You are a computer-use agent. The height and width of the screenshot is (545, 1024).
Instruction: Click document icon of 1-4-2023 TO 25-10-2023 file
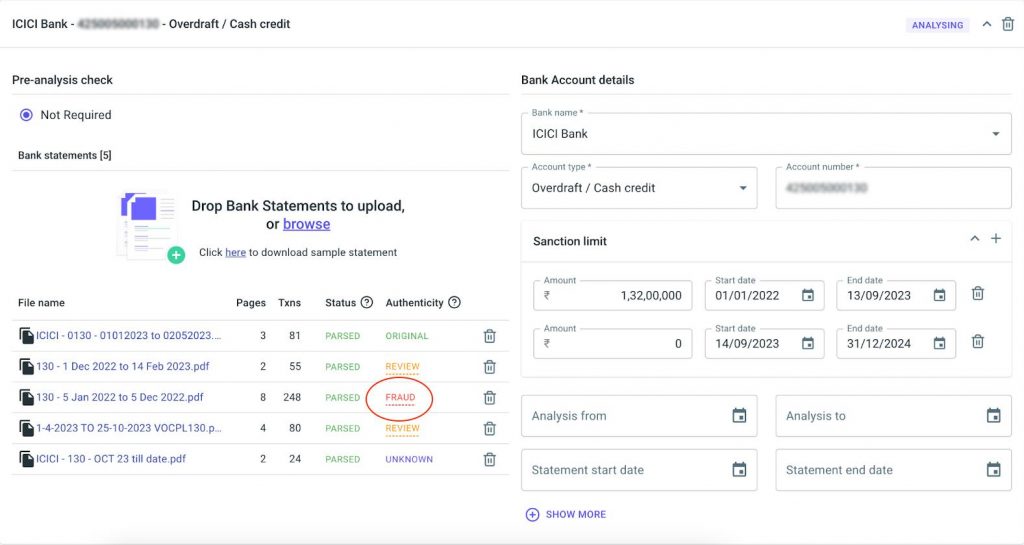[26, 429]
